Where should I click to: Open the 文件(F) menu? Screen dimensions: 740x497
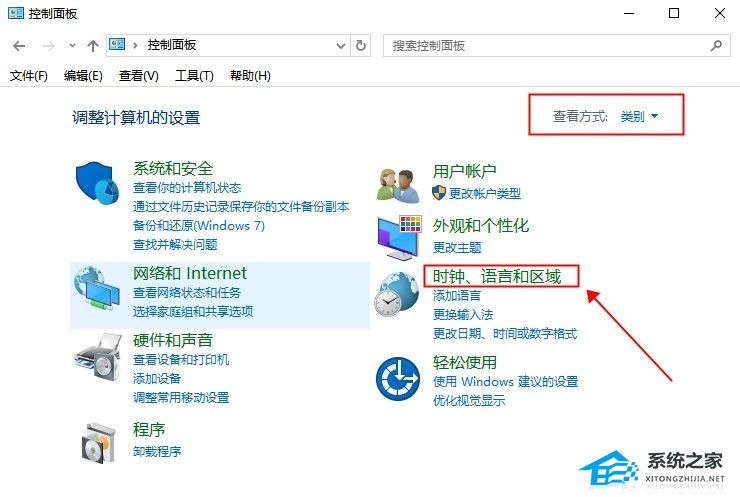click(x=28, y=76)
